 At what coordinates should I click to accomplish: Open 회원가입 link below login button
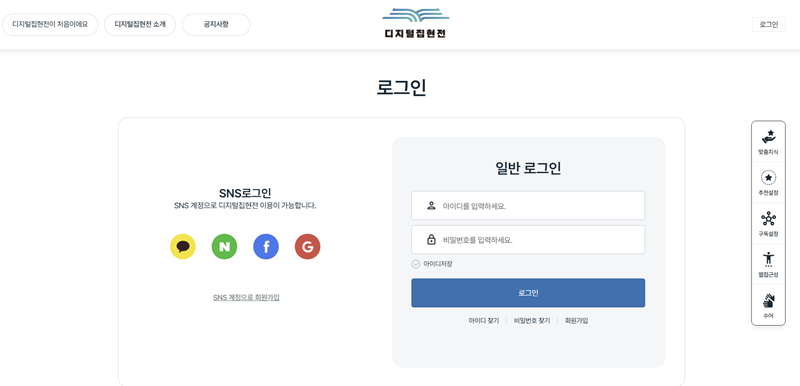[x=577, y=321]
